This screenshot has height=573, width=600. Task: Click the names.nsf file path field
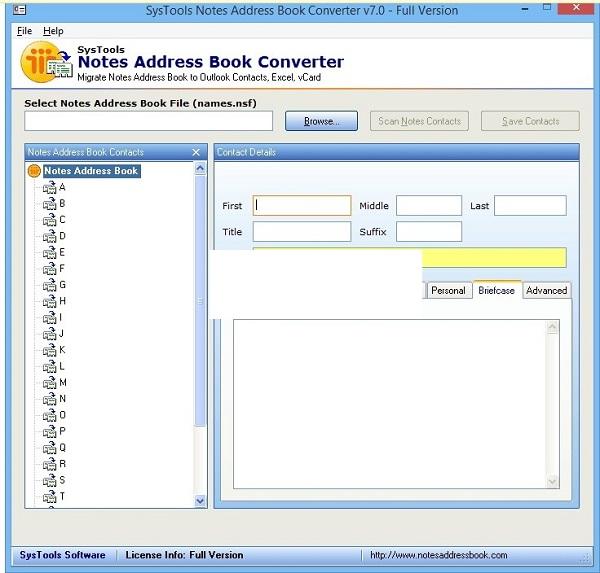[x=148, y=121]
